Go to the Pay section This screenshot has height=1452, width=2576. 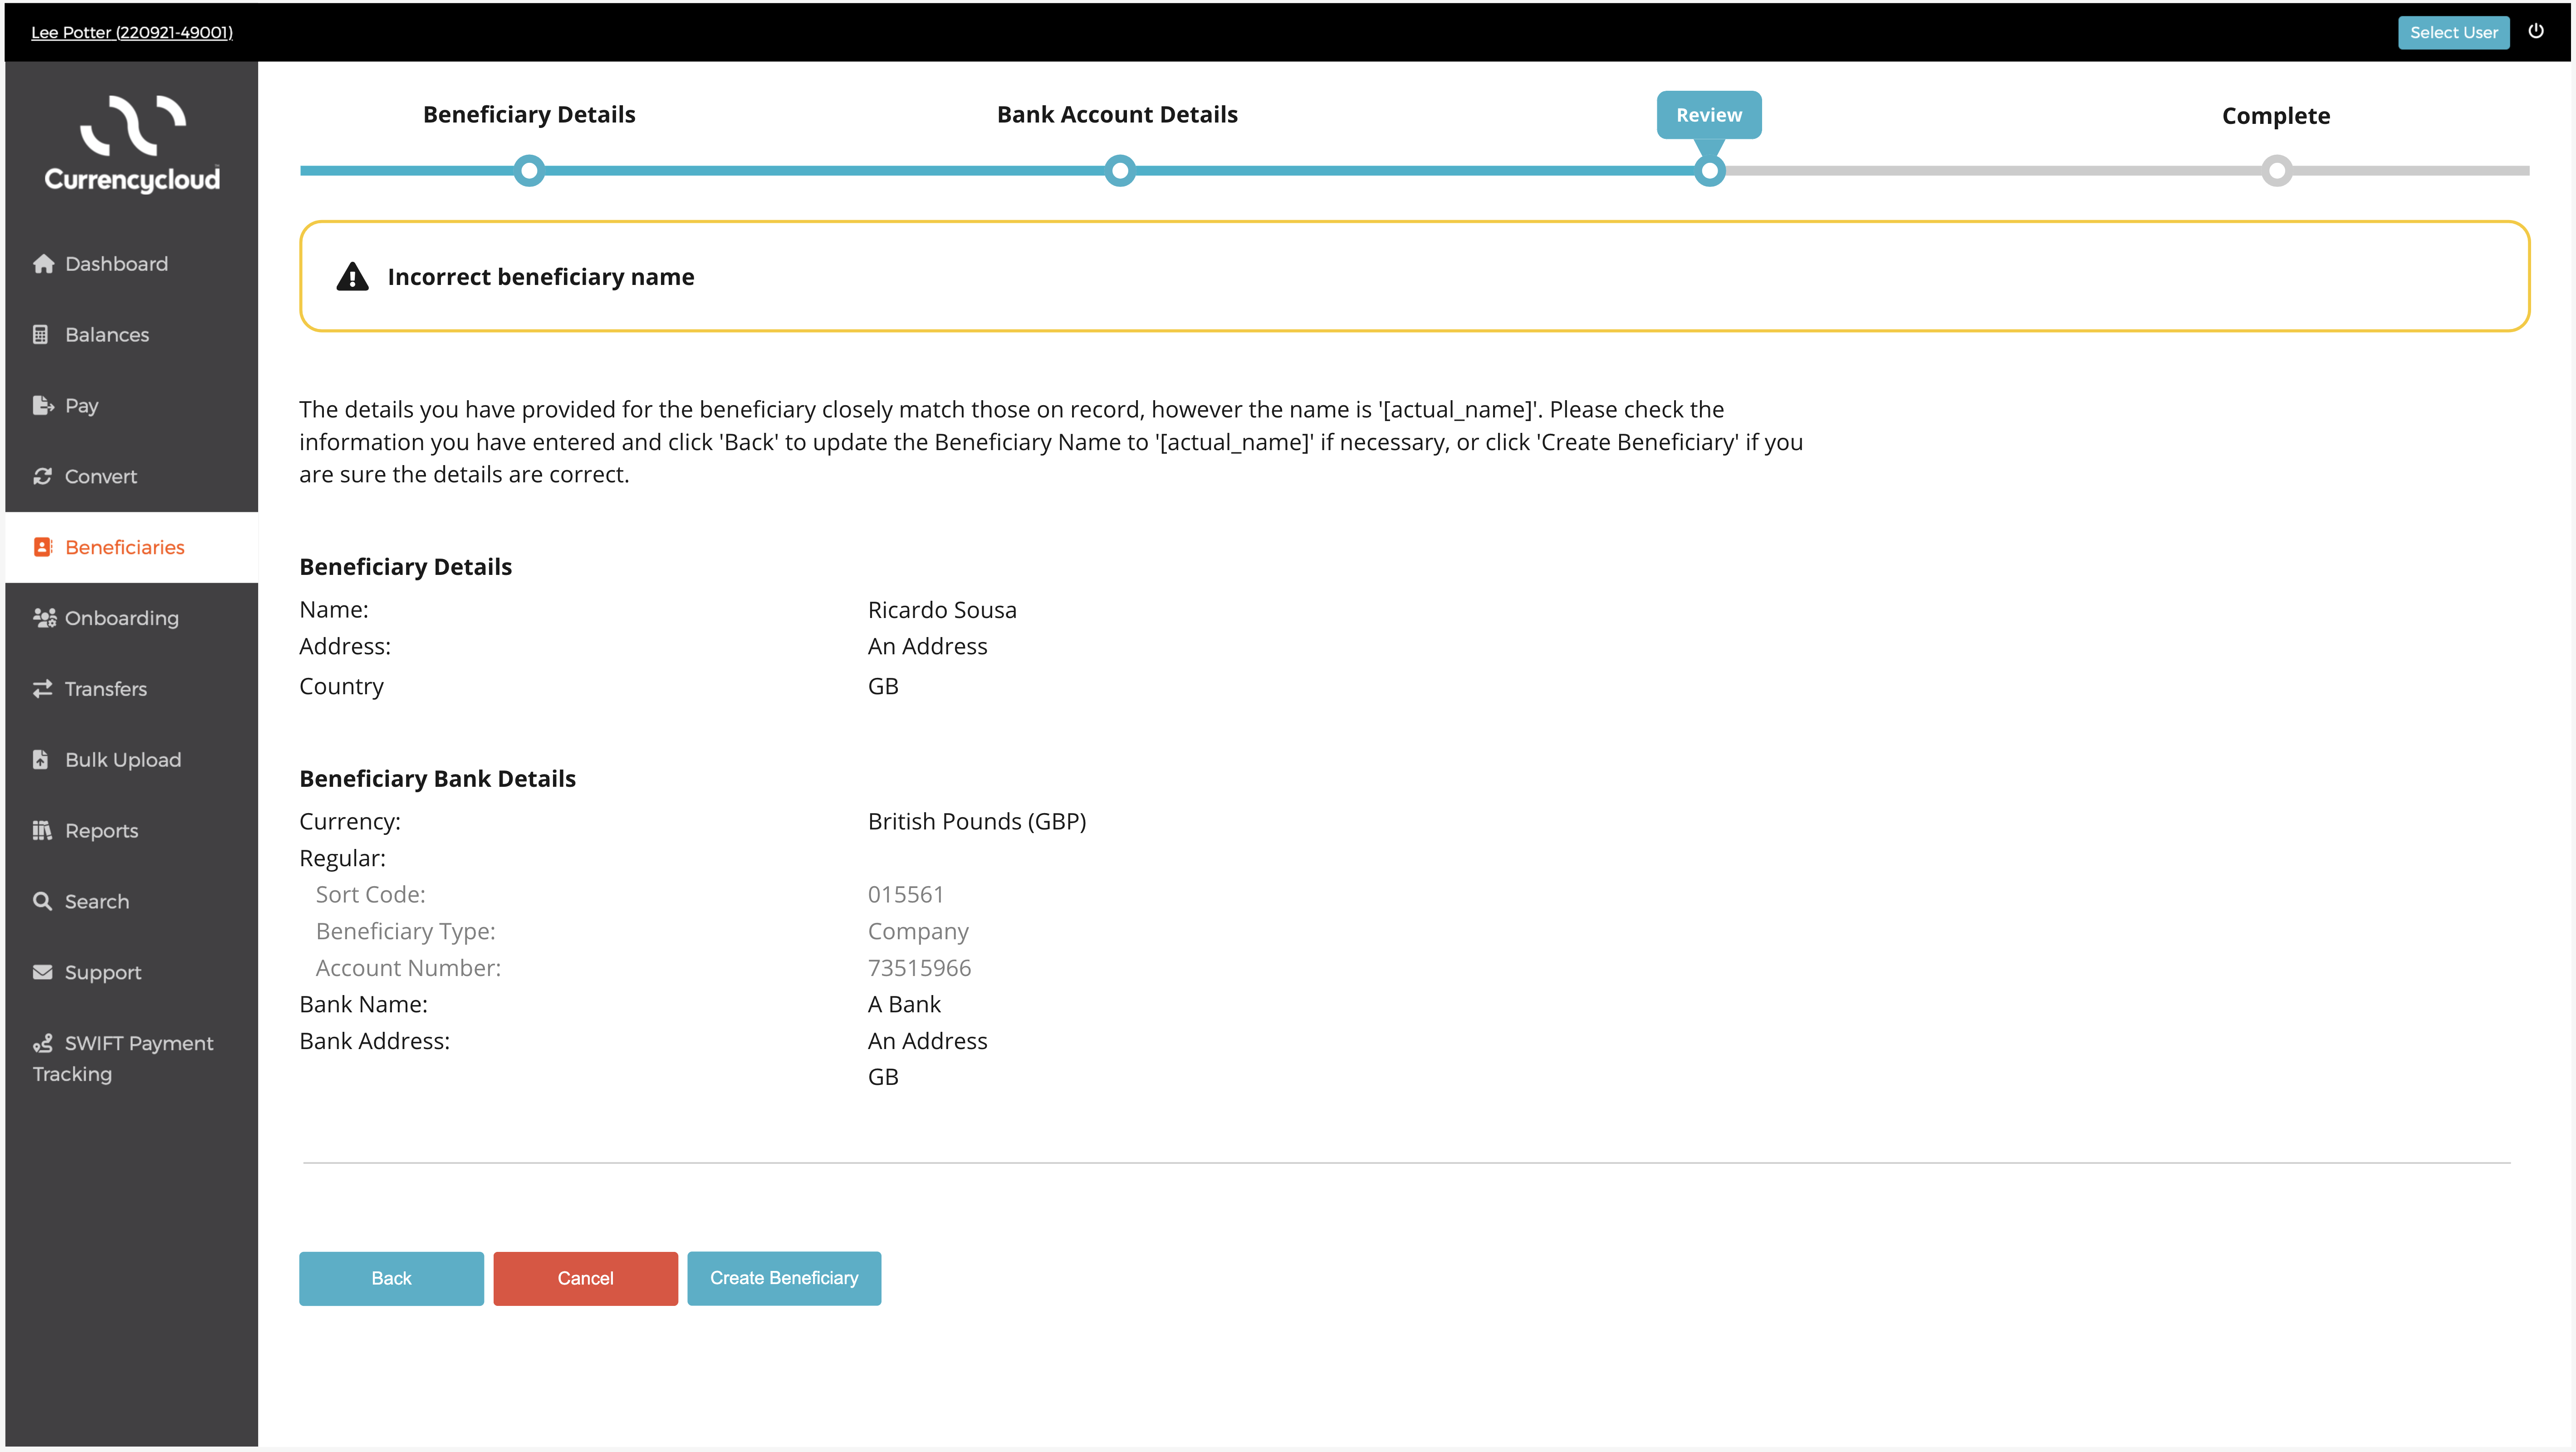[x=131, y=406]
